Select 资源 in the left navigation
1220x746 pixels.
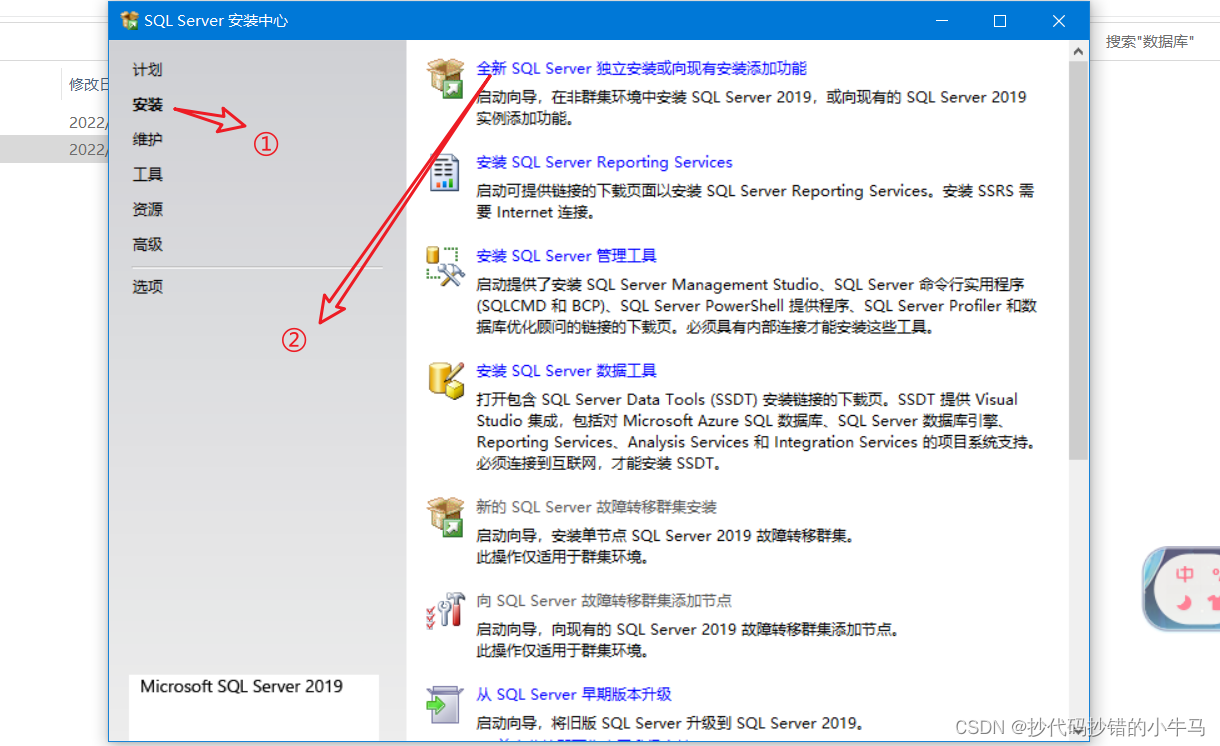(x=147, y=210)
